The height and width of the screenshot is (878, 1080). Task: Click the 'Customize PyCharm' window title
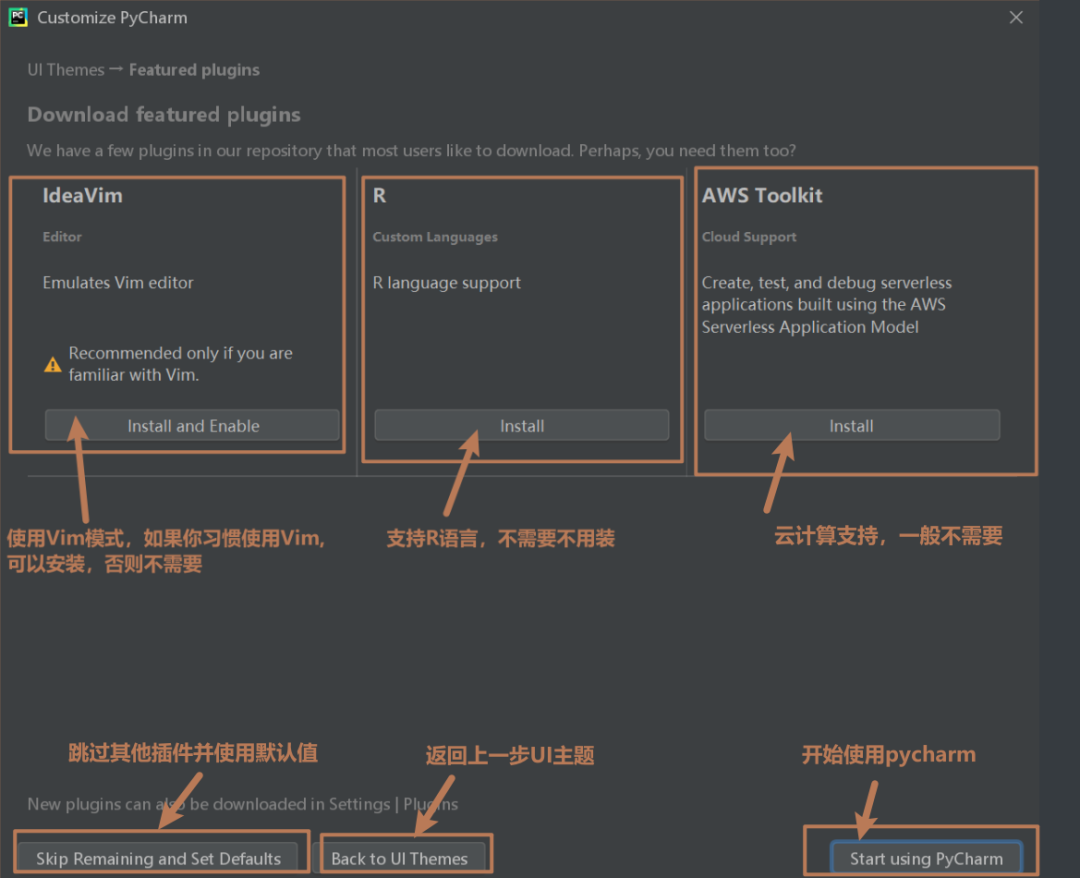112,18
